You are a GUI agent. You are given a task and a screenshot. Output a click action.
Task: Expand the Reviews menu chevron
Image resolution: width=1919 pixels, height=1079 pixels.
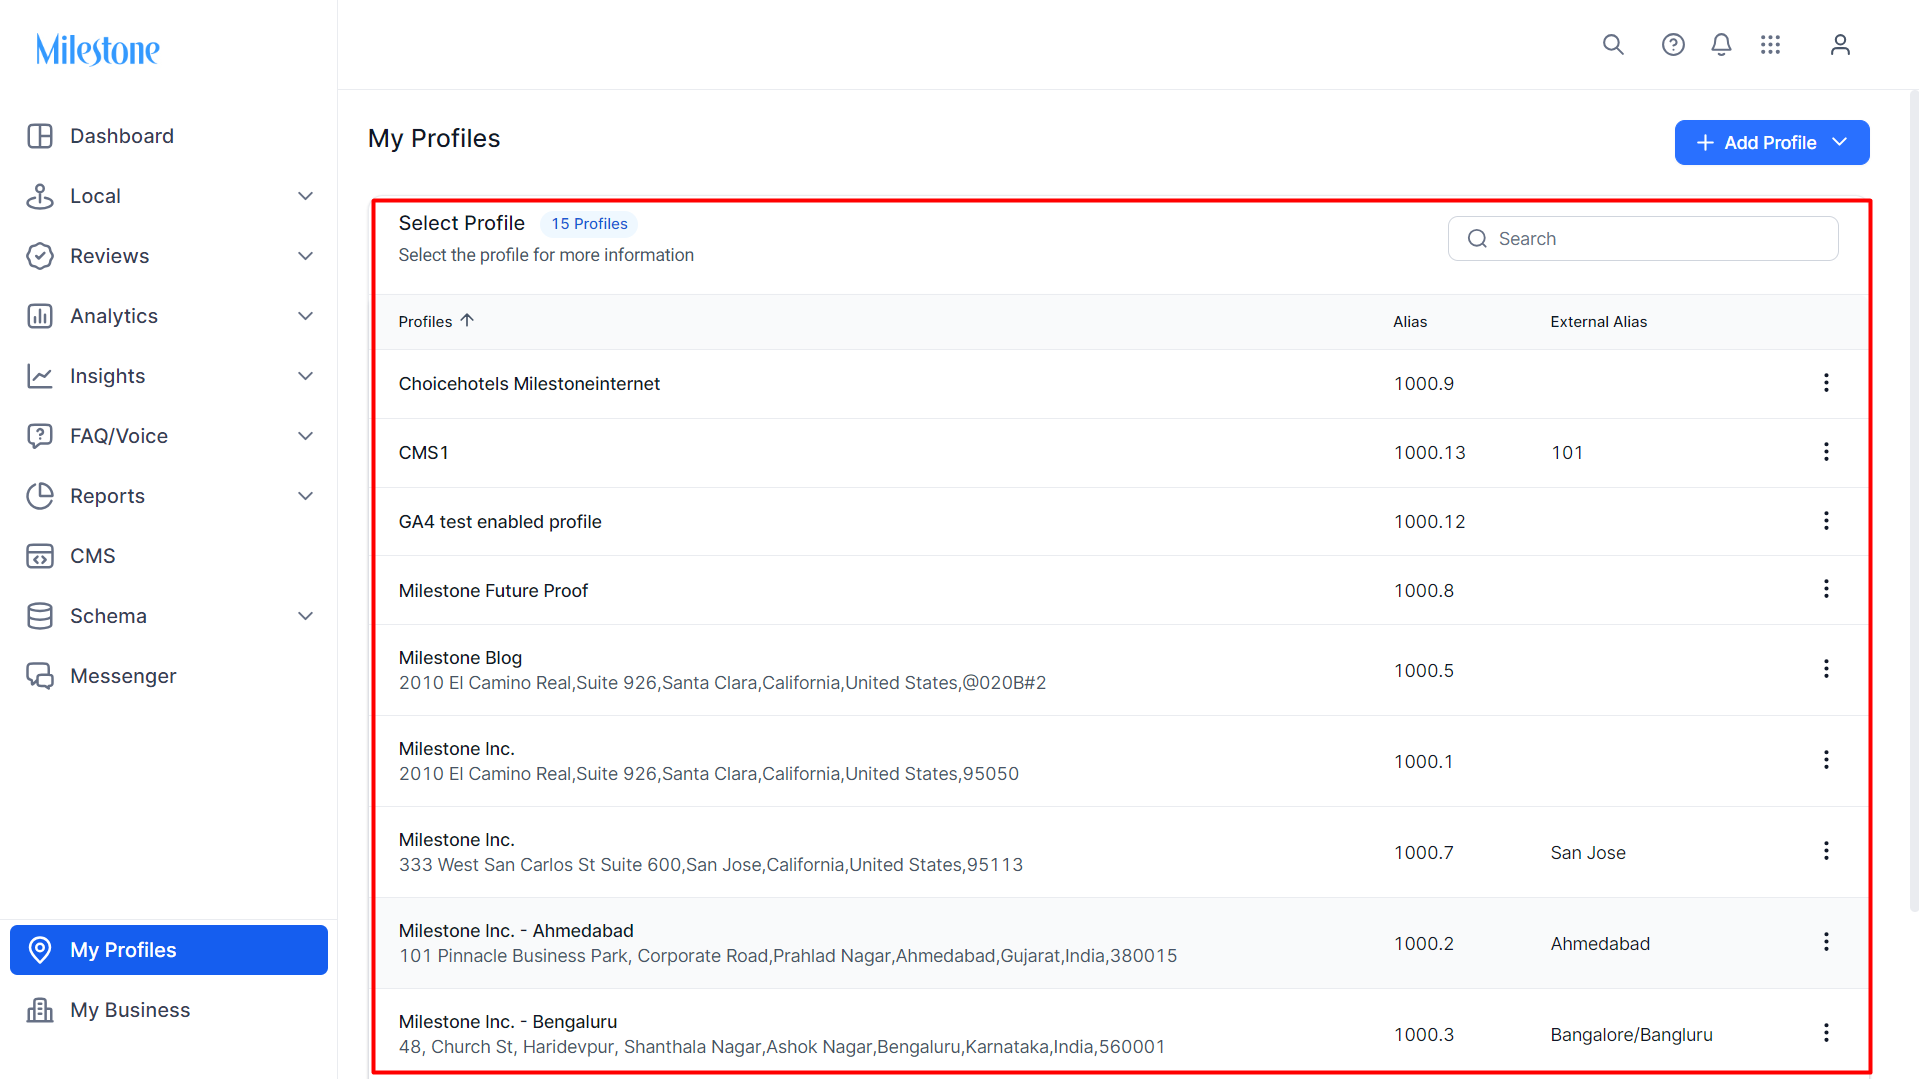(306, 256)
